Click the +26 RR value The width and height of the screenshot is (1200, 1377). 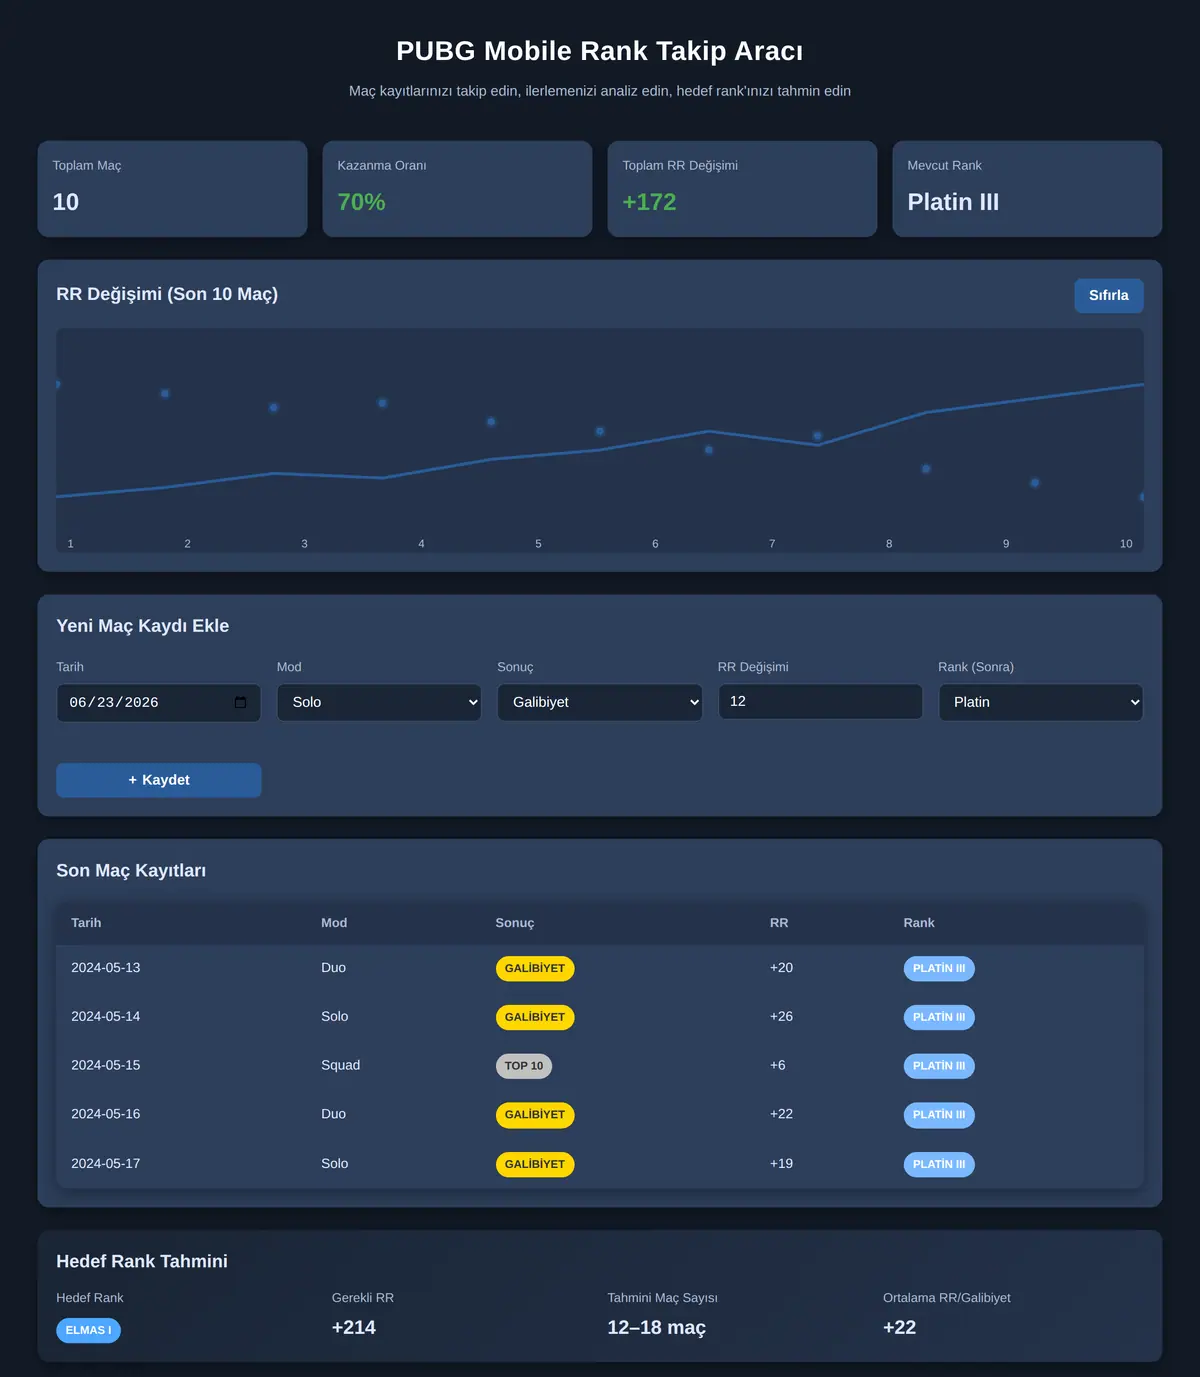pos(781,1017)
